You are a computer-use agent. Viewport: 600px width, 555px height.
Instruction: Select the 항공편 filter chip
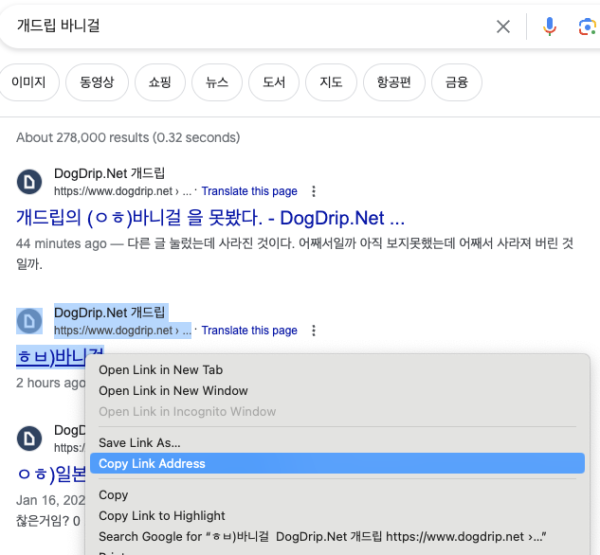tap(394, 82)
